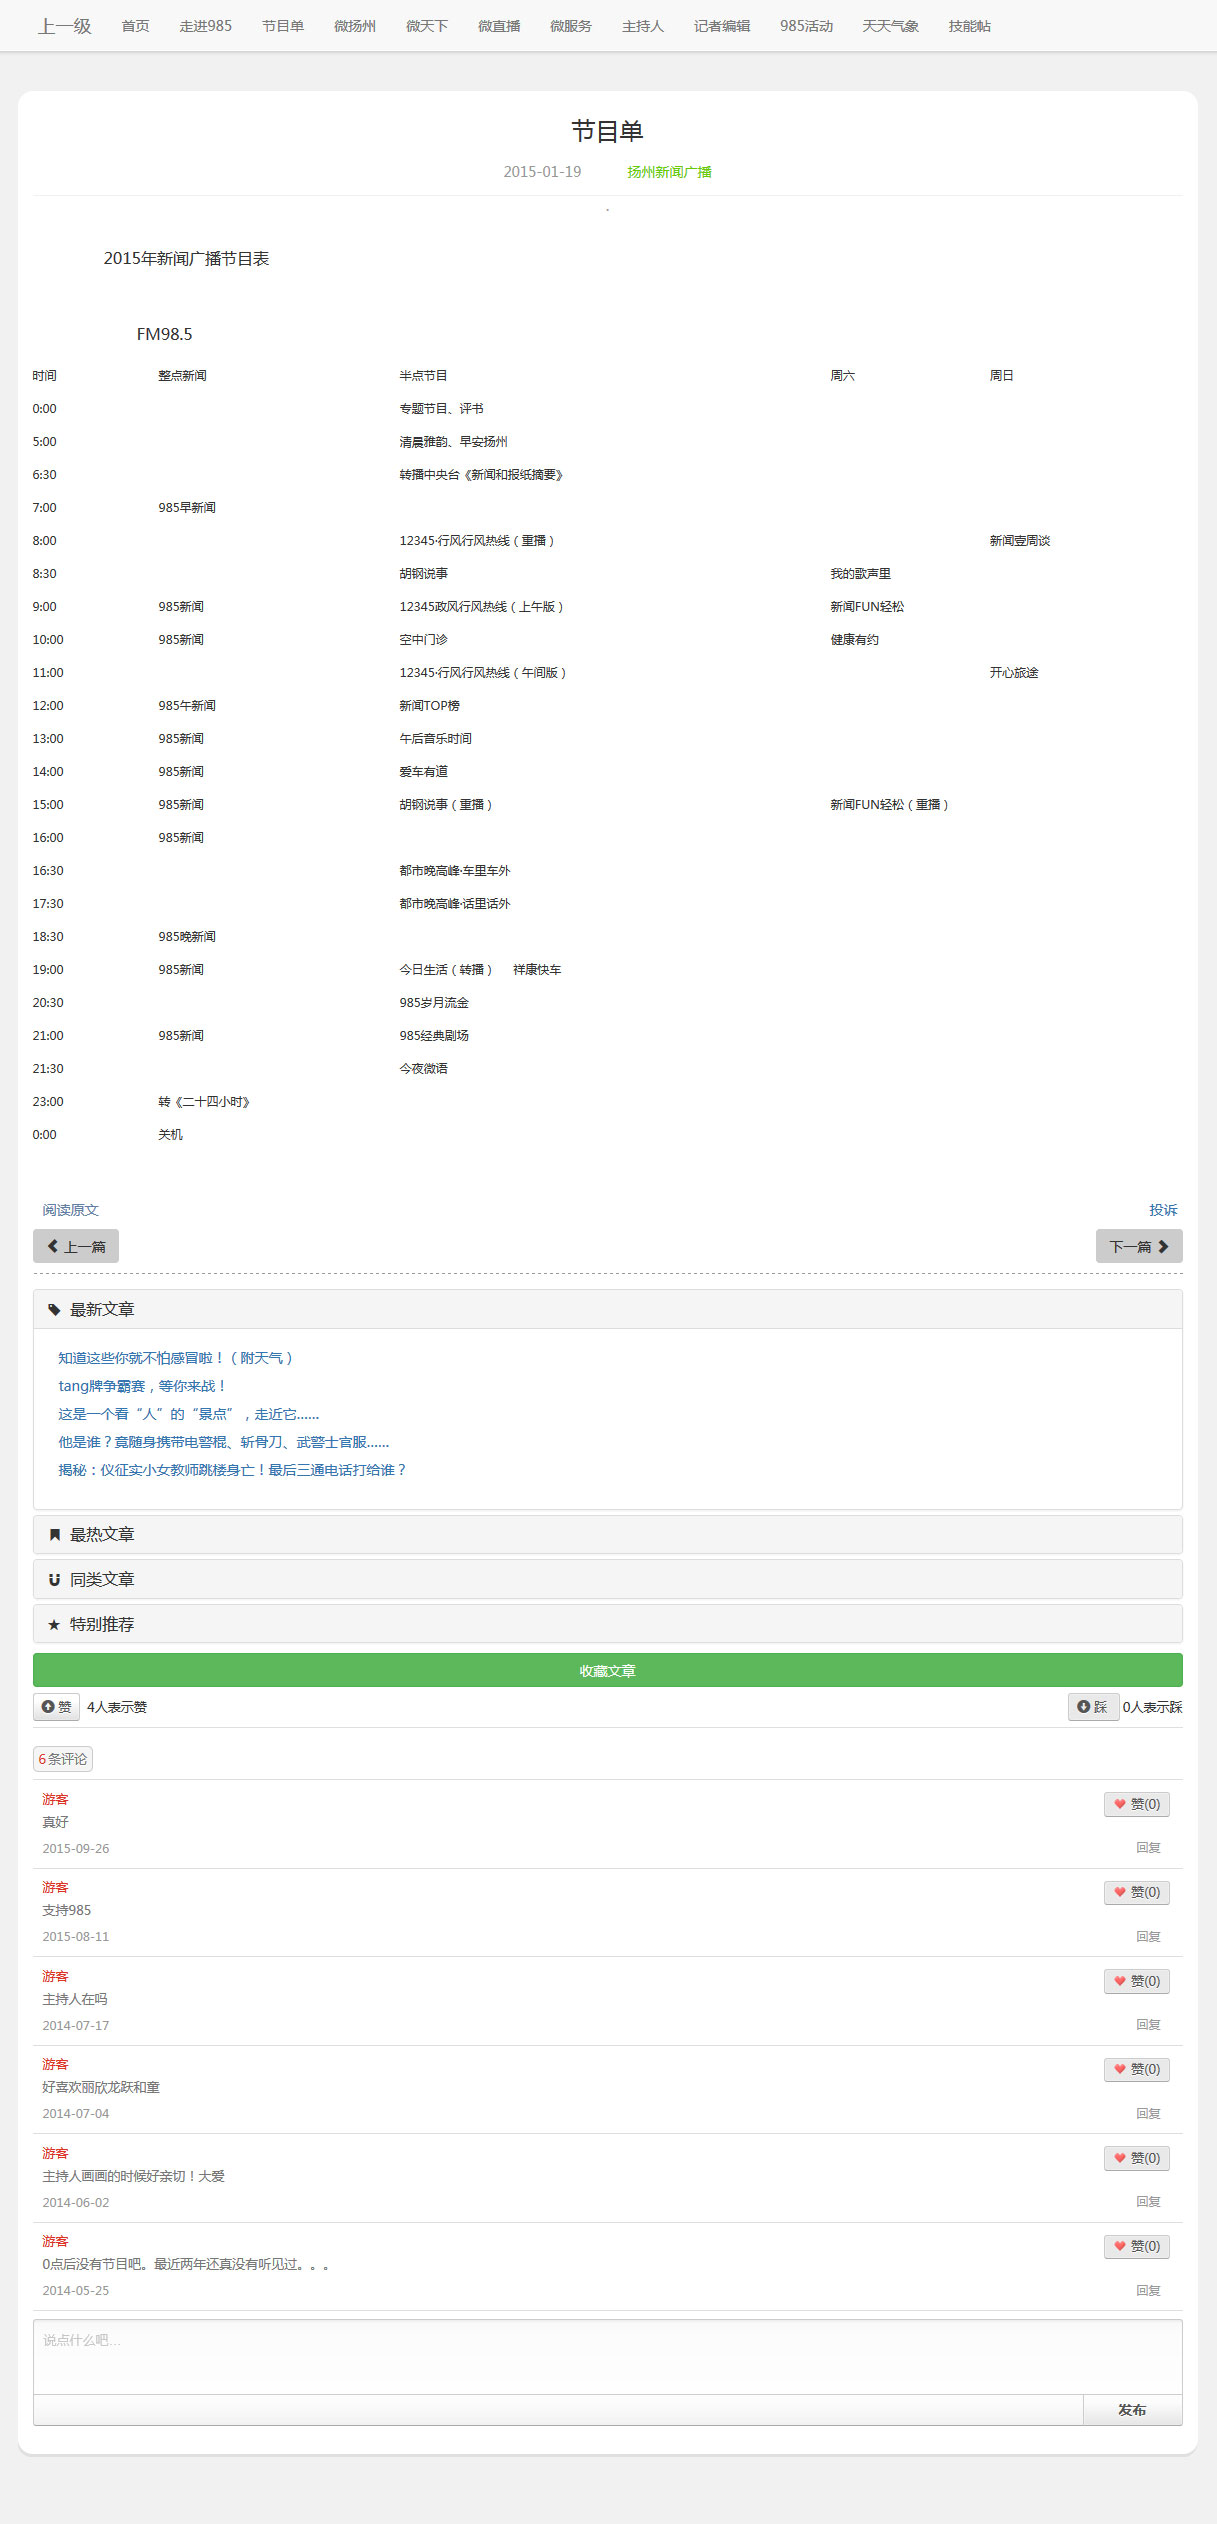Open the 首页 menu item
1217x2524 pixels.
click(136, 26)
